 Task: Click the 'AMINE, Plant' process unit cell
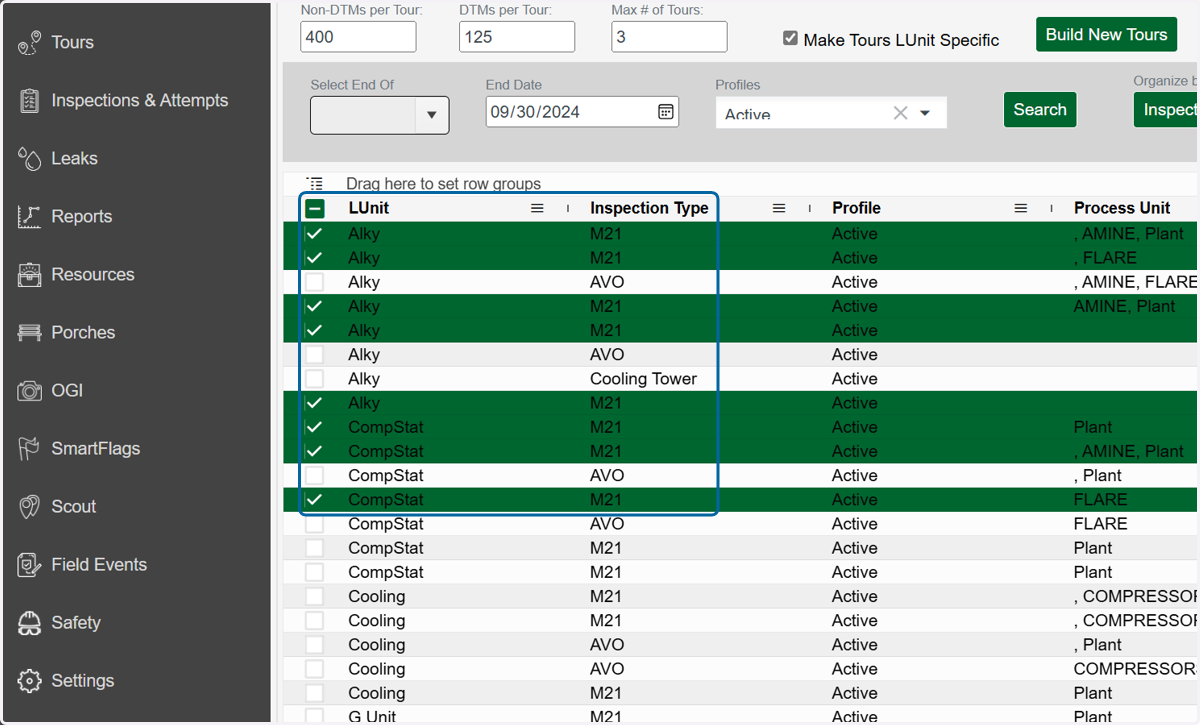[x=1124, y=306]
